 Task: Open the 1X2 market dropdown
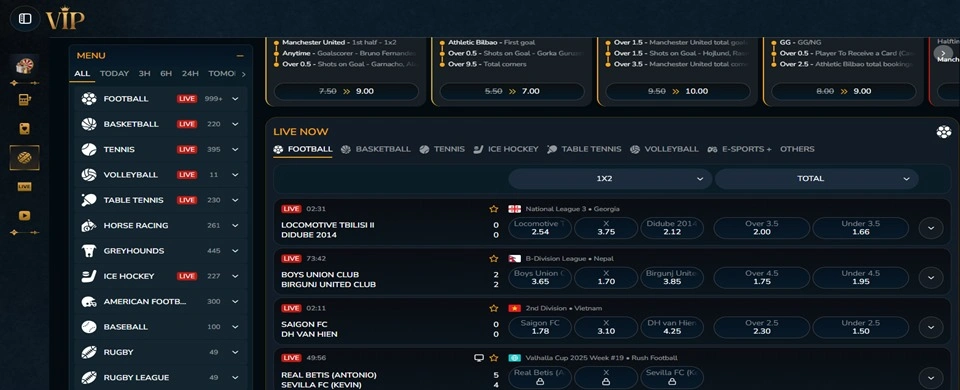coord(610,179)
